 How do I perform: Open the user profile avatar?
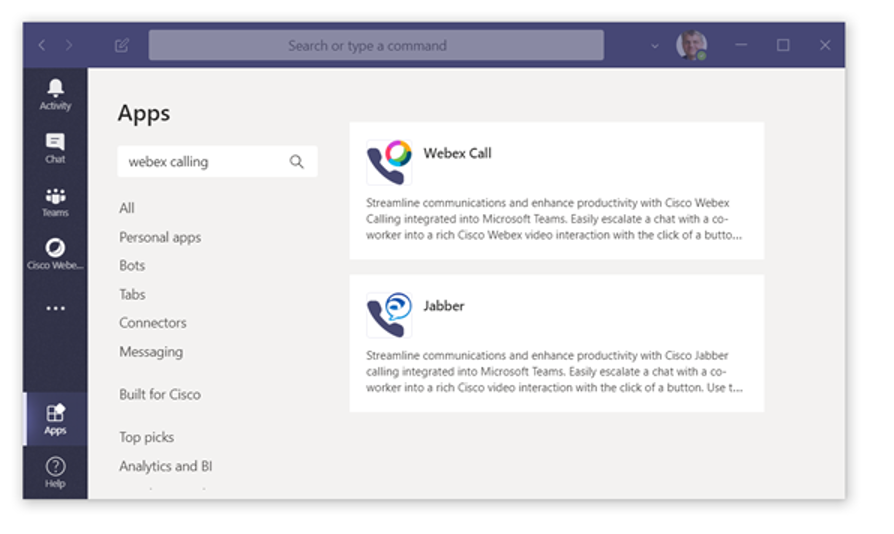pyautogui.click(x=692, y=45)
